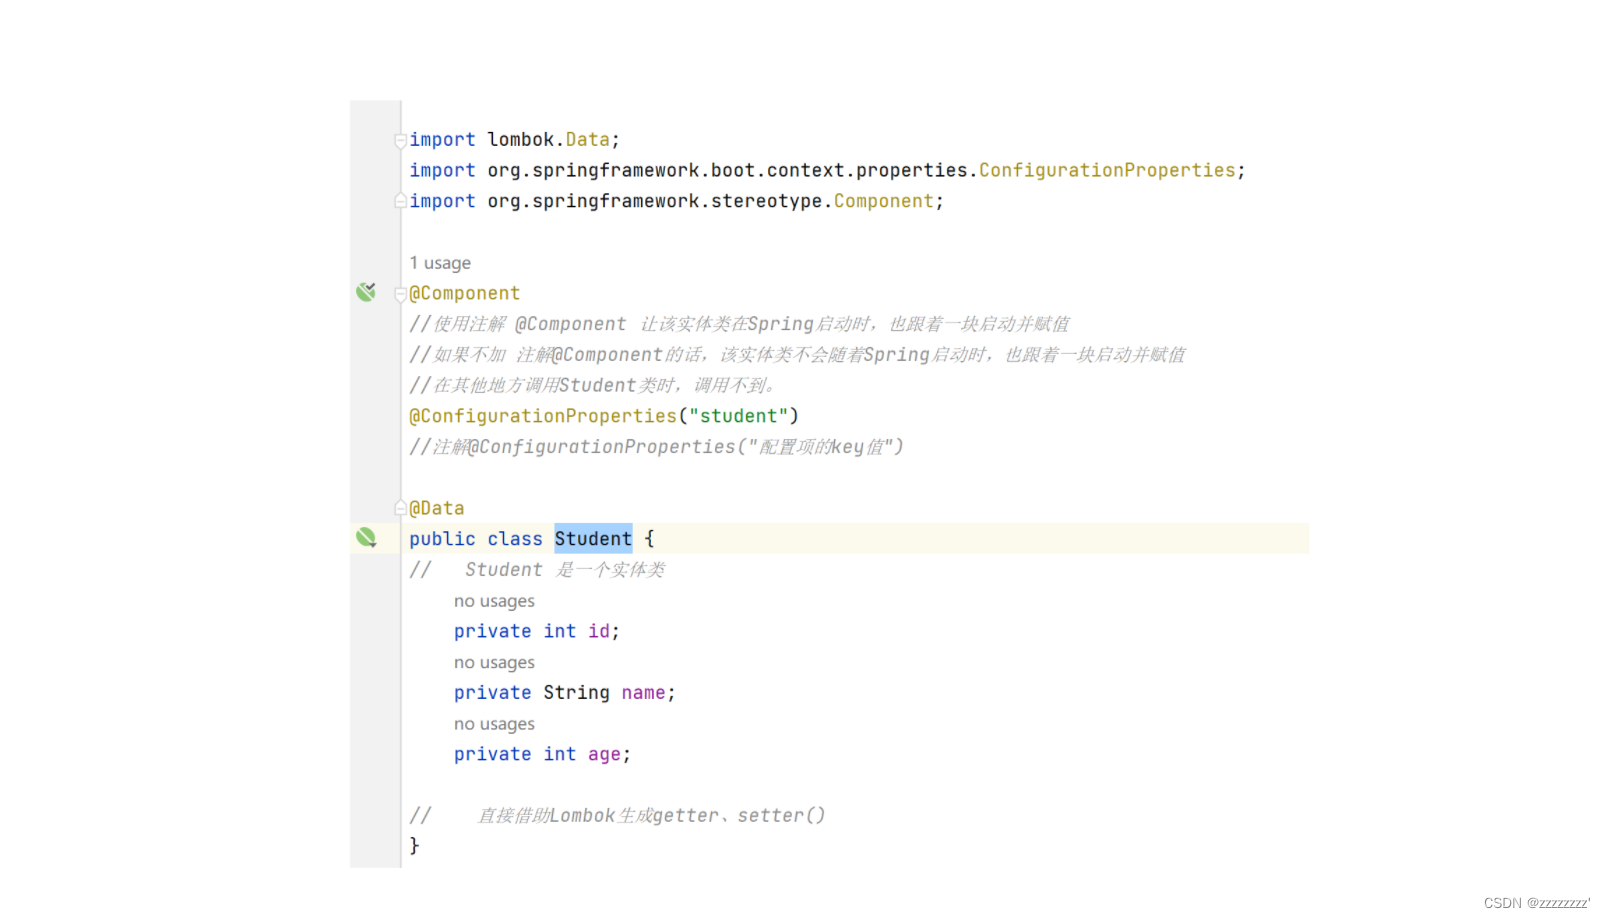The height and width of the screenshot is (918, 1605).
Task: Click the comment '//注解@ConfigurationProperties("配置项的key值")'
Action: click(x=656, y=447)
